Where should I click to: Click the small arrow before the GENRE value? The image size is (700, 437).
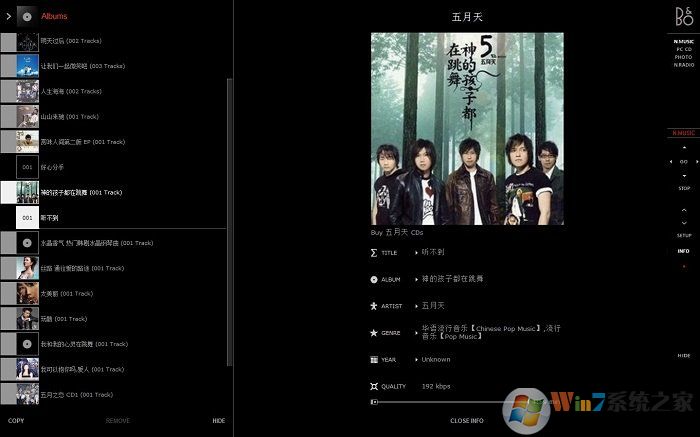click(x=416, y=333)
